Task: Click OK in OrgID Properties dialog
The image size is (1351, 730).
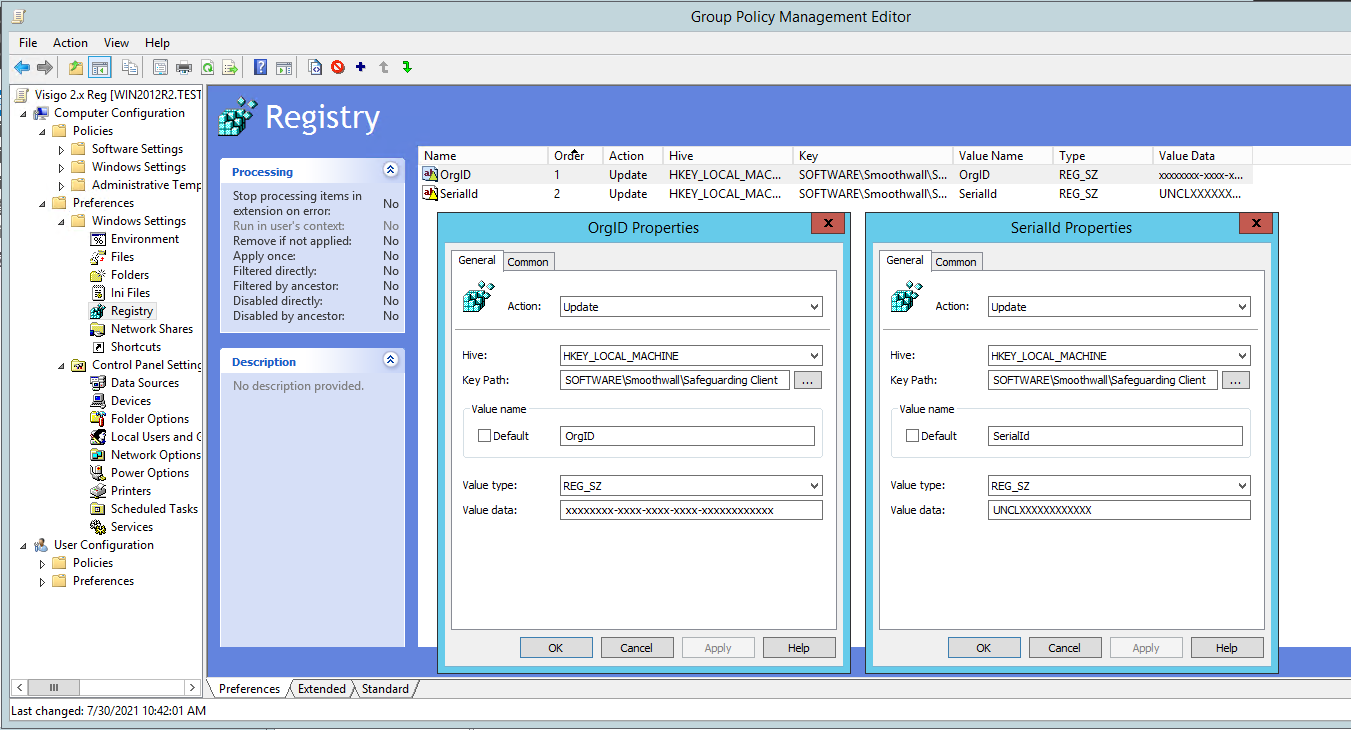Action: pos(556,648)
